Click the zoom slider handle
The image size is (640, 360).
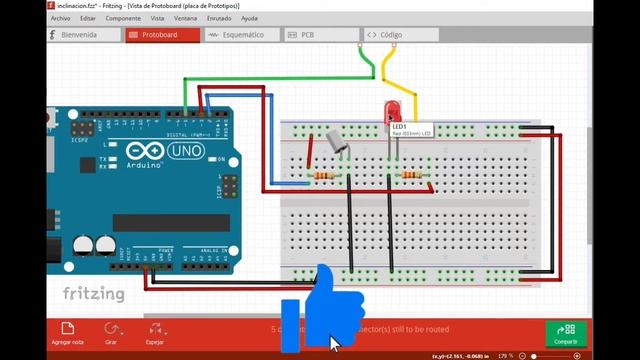(533, 356)
